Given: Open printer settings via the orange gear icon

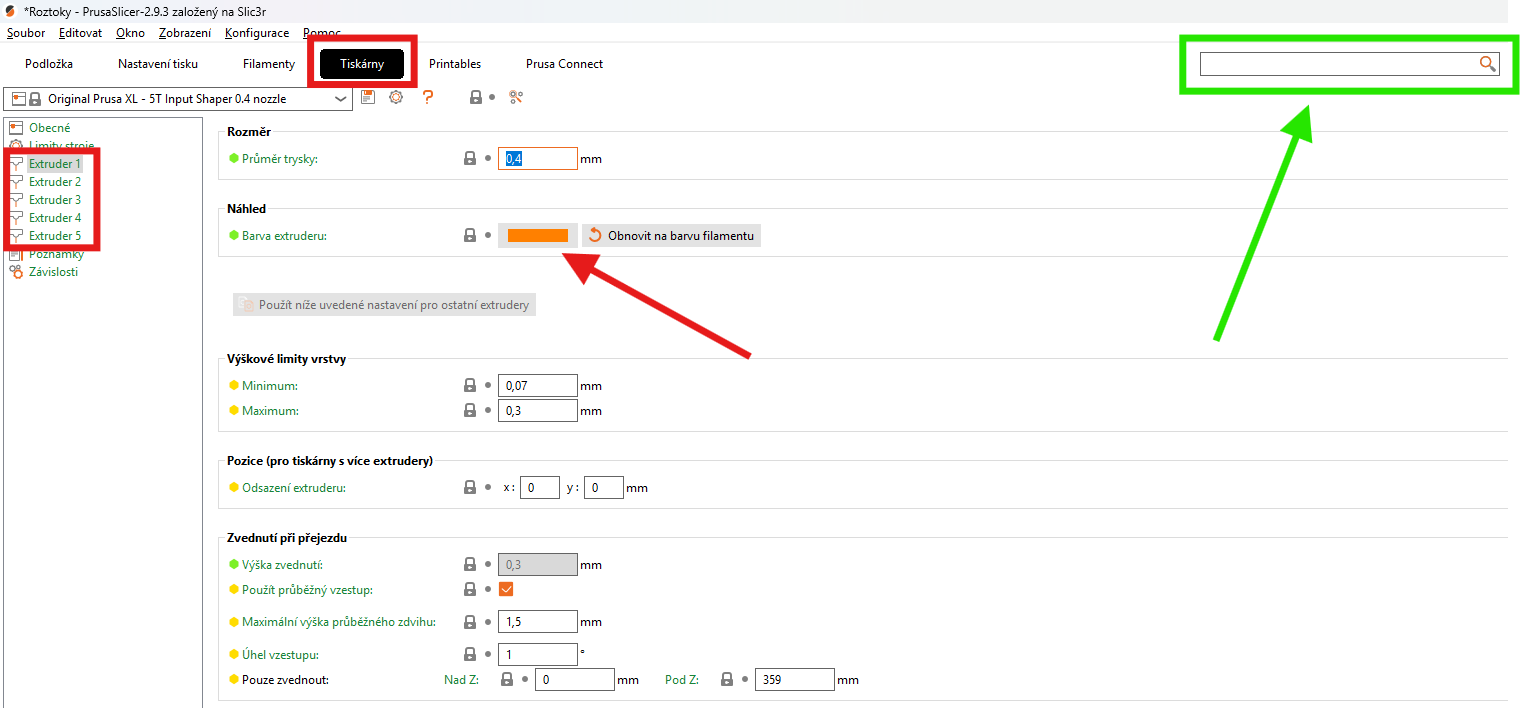Looking at the screenshot, I should (x=396, y=98).
